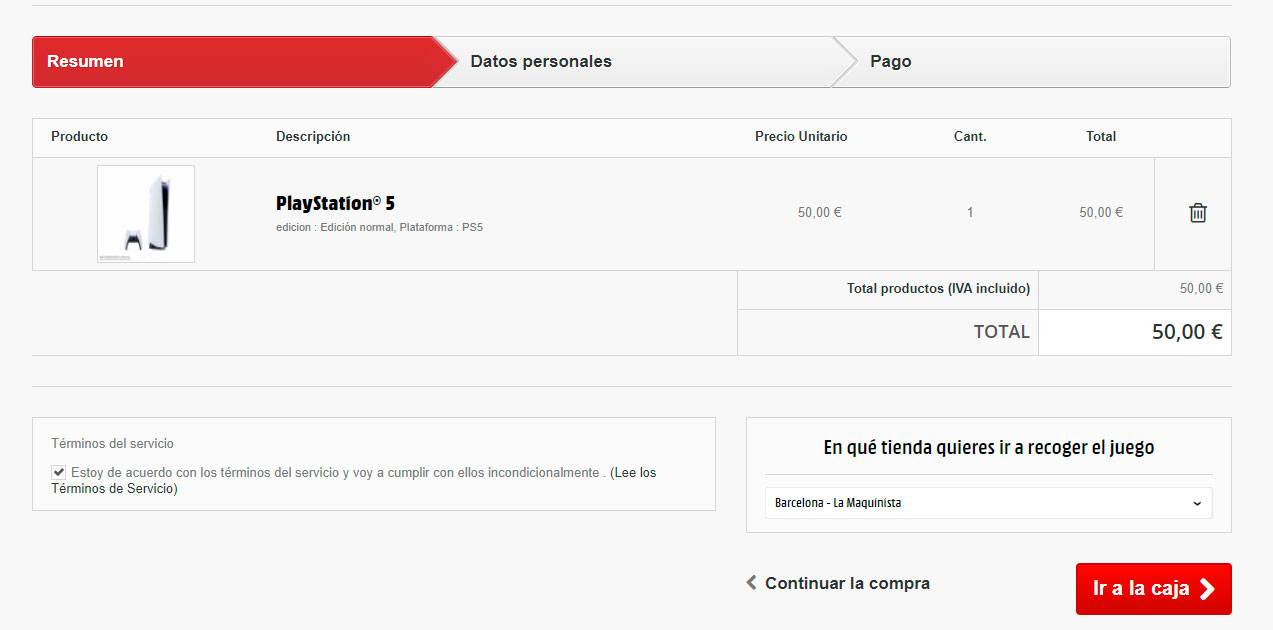The width and height of the screenshot is (1273, 630).
Task: Click the Términos del servicio heading
Action: pos(112,444)
